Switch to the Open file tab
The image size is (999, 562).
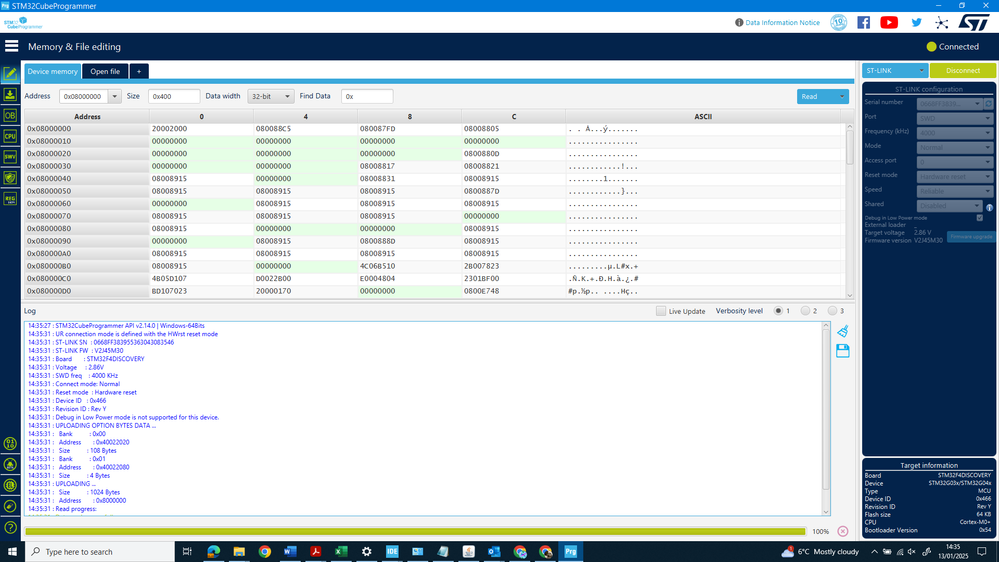105,71
